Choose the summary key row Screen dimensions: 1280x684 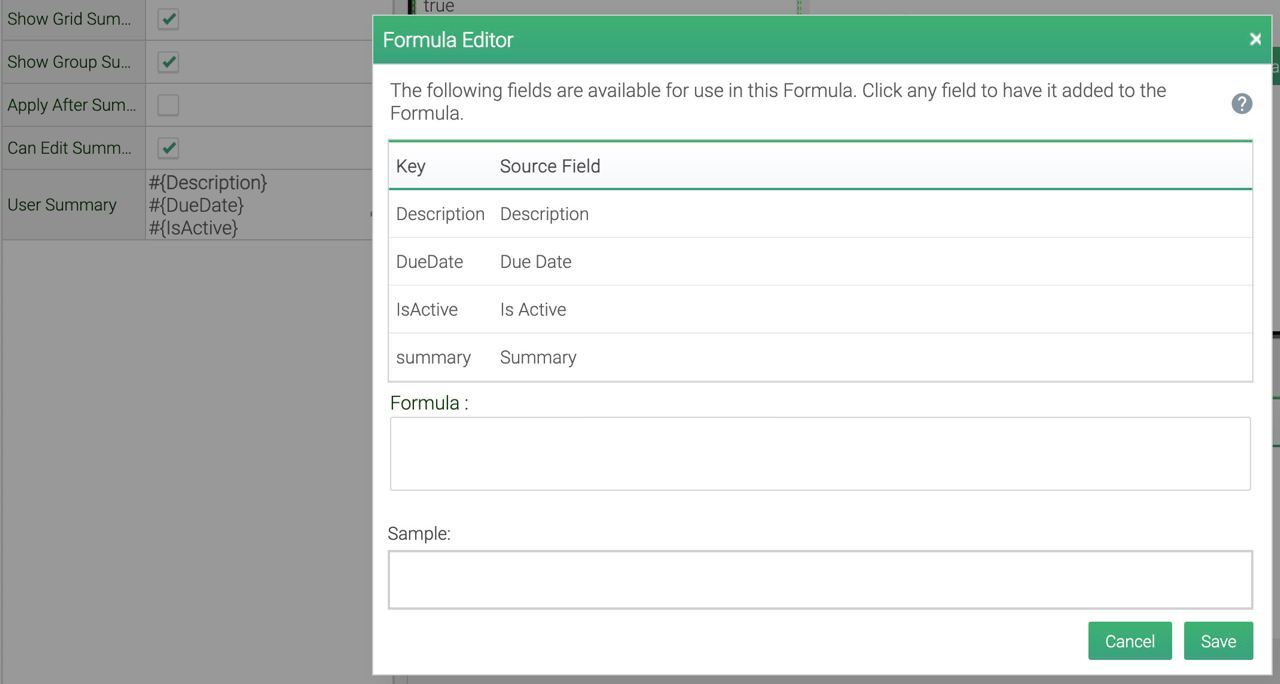(x=433, y=358)
